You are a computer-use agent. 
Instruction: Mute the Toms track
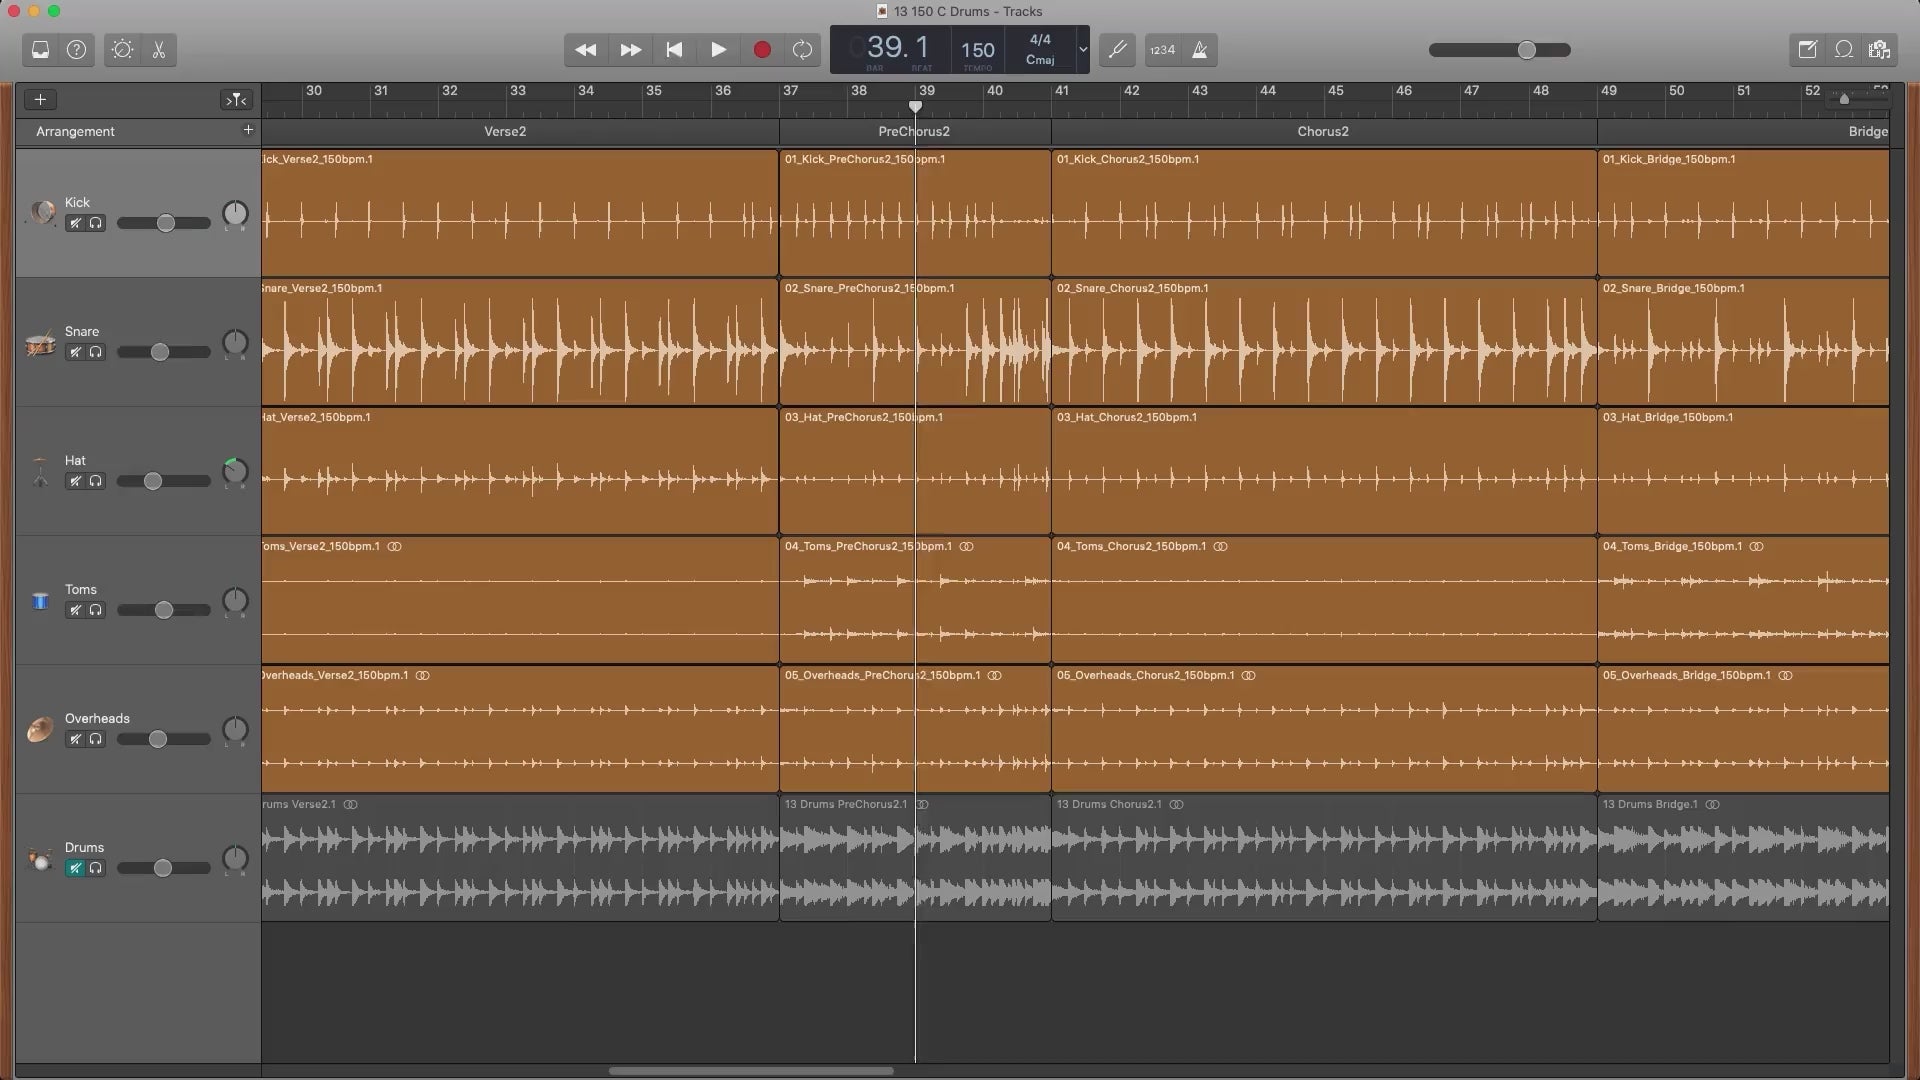pyautogui.click(x=75, y=610)
